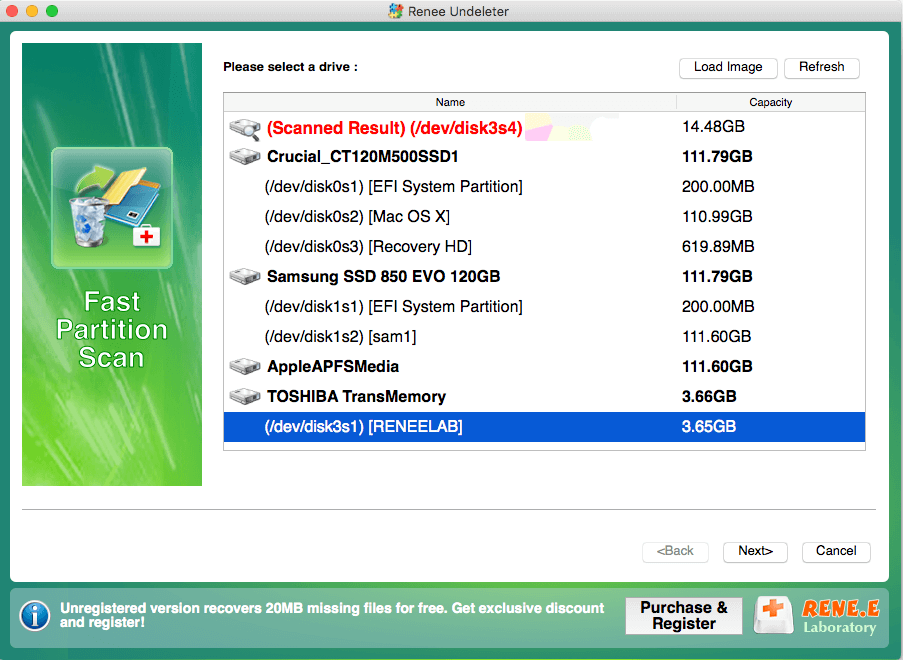Click the 3.65GB capacity value
The width and height of the screenshot is (903, 660).
(709, 427)
